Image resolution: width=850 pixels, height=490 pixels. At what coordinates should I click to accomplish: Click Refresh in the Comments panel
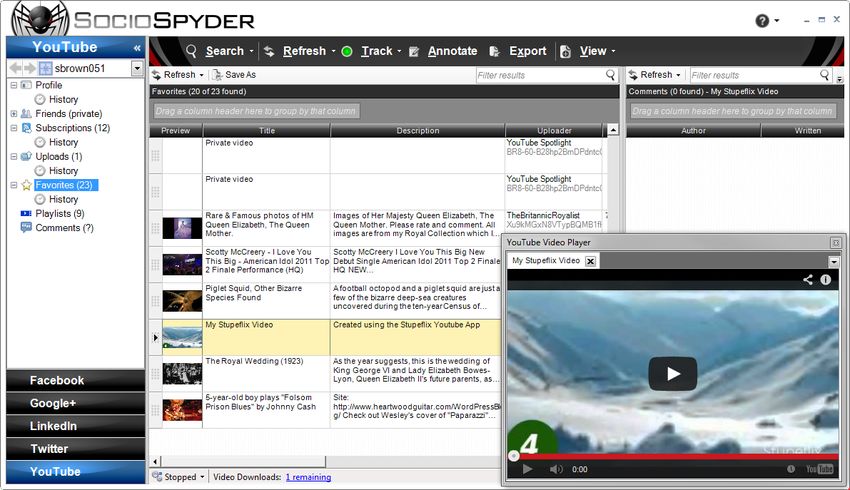(656, 75)
